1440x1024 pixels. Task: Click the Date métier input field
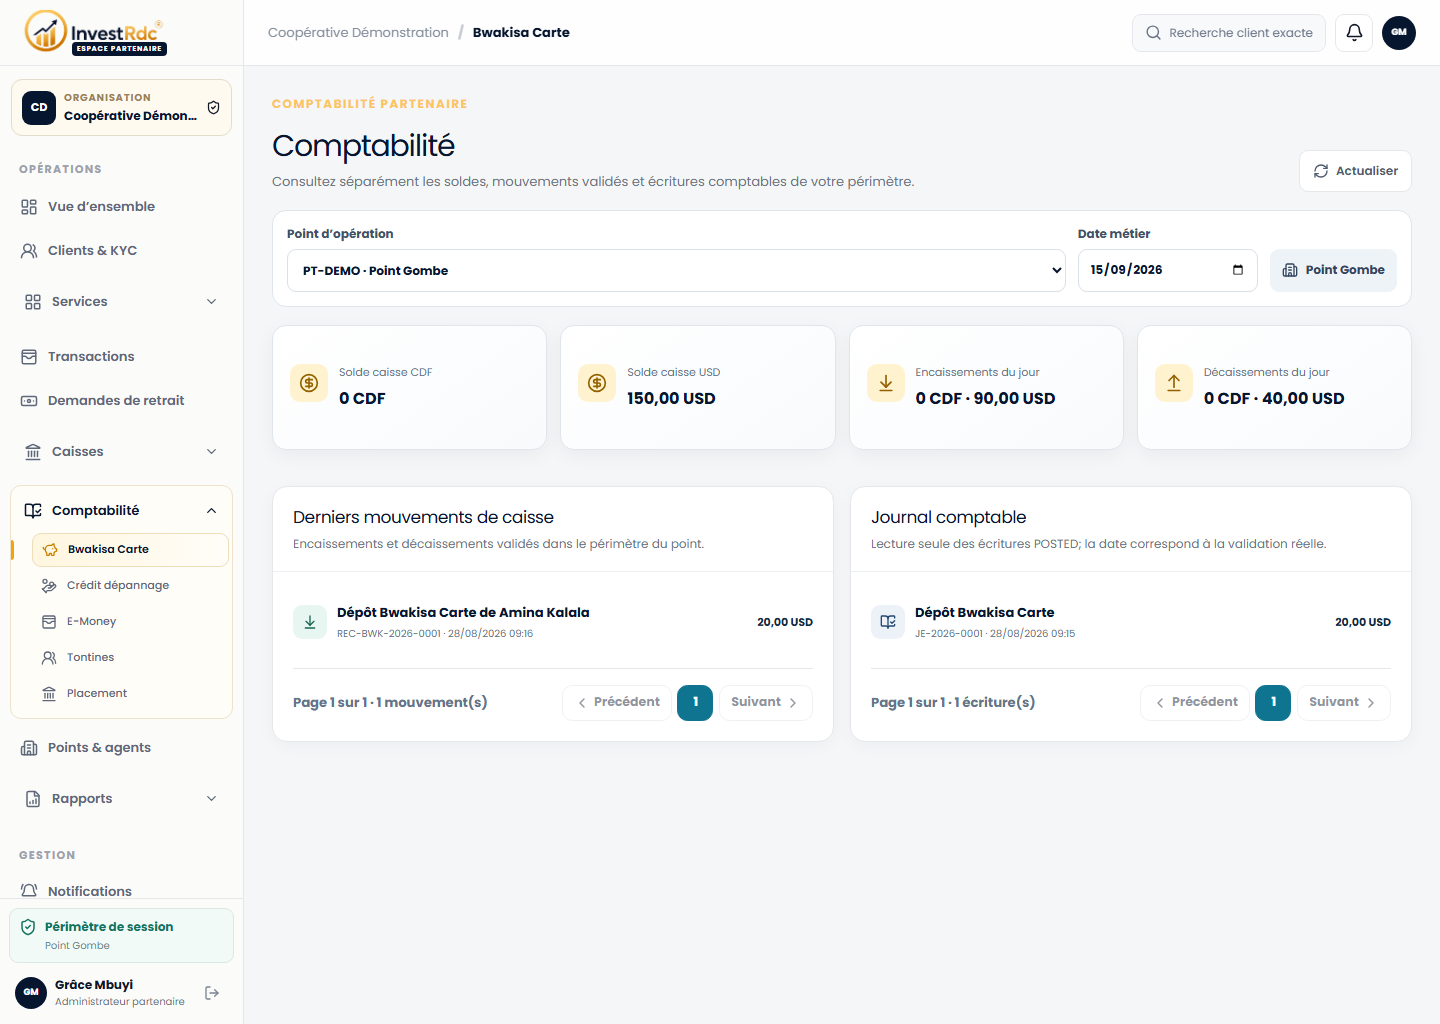click(1167, 271)
